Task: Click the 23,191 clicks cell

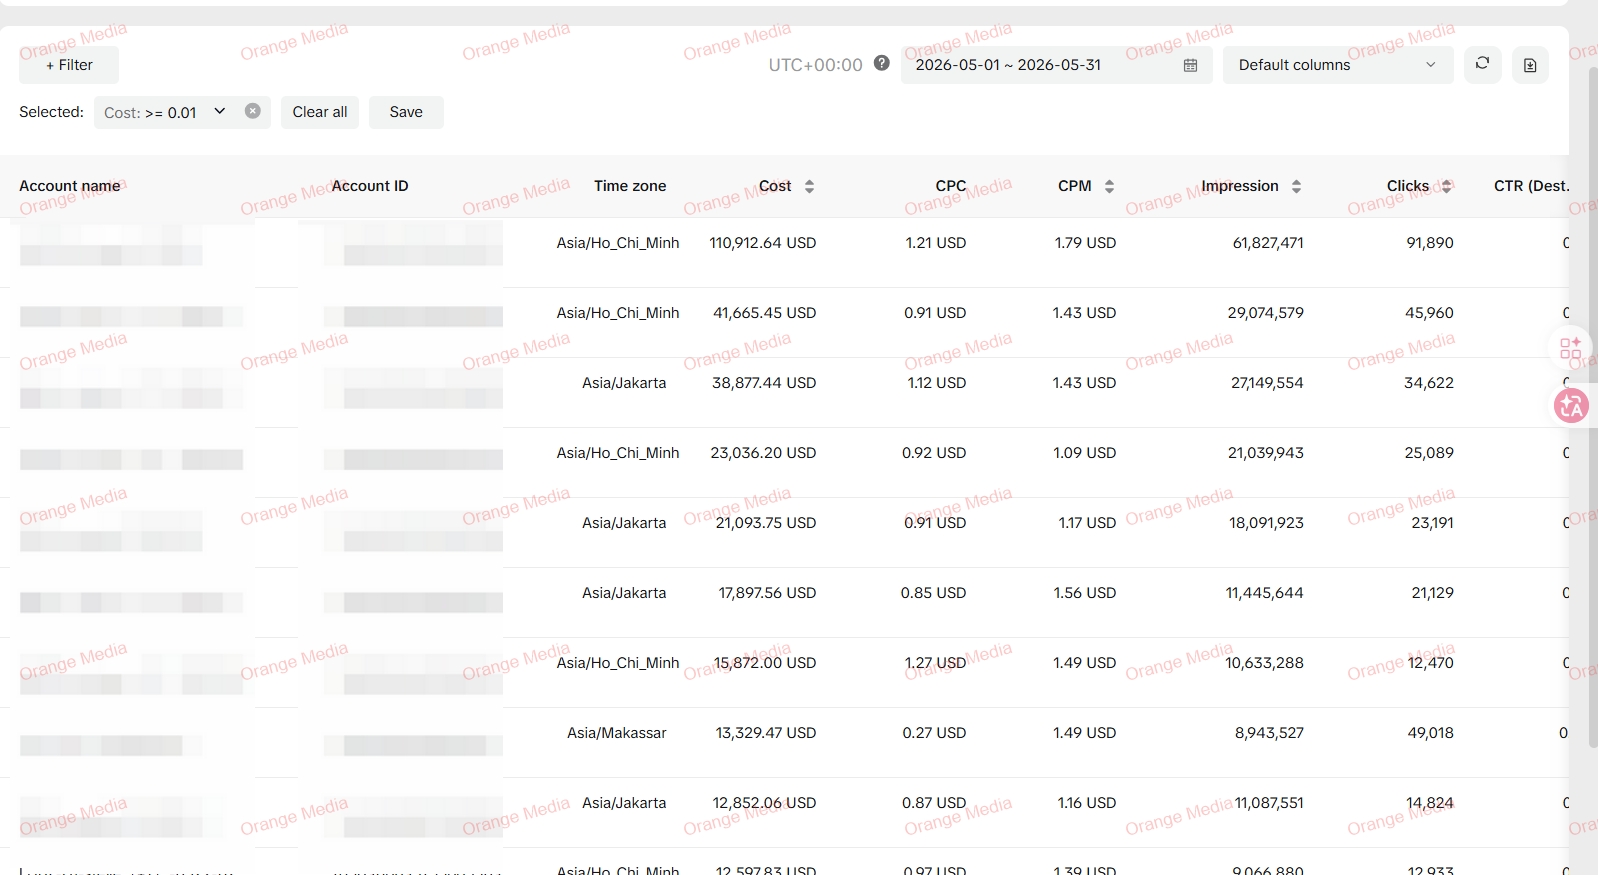Action: [1432, 523]
